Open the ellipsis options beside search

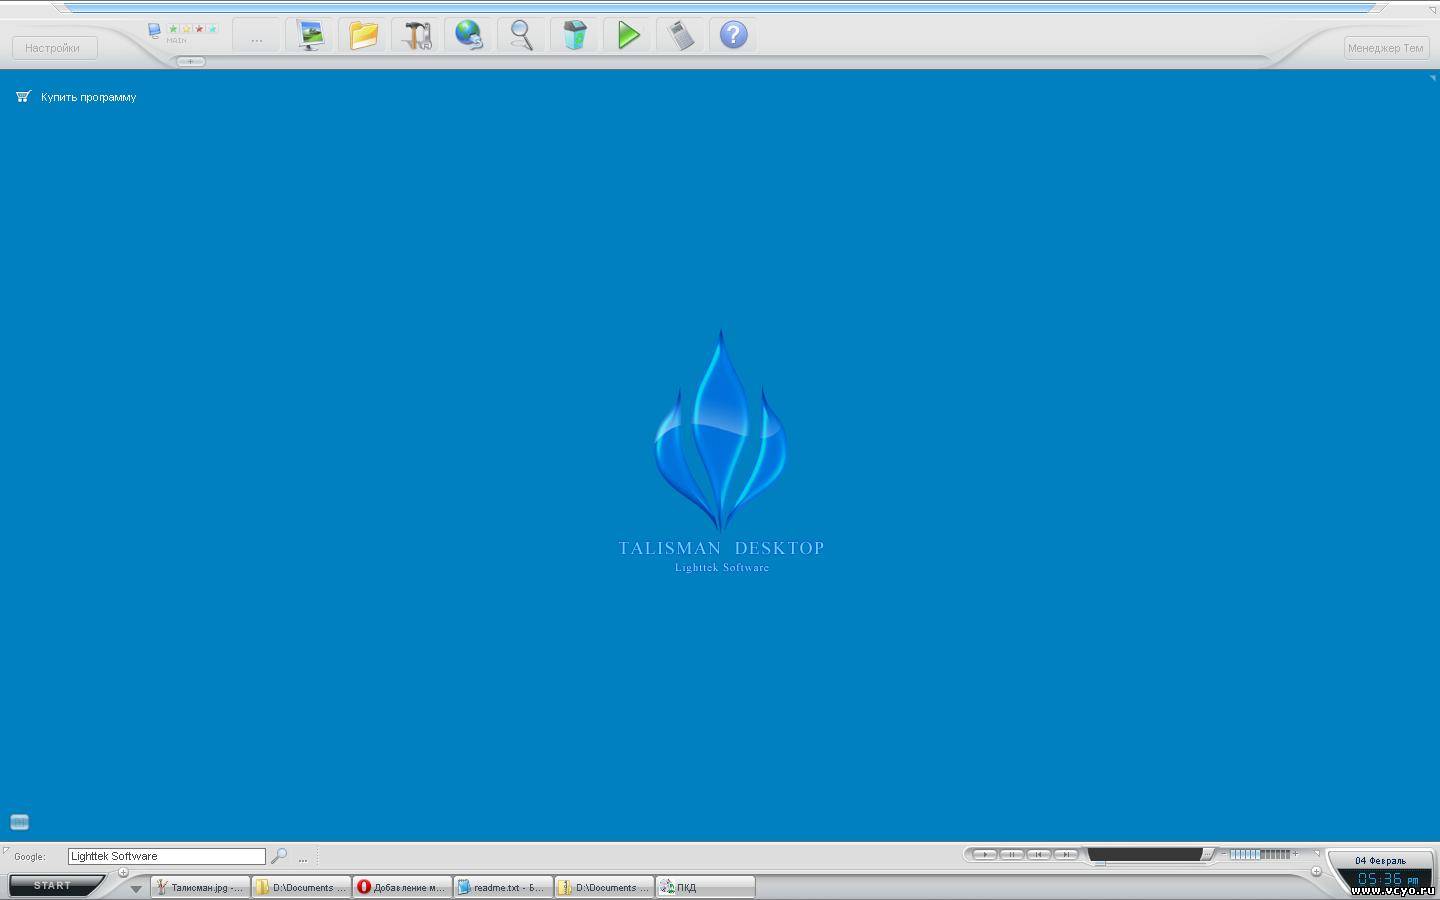303,858
